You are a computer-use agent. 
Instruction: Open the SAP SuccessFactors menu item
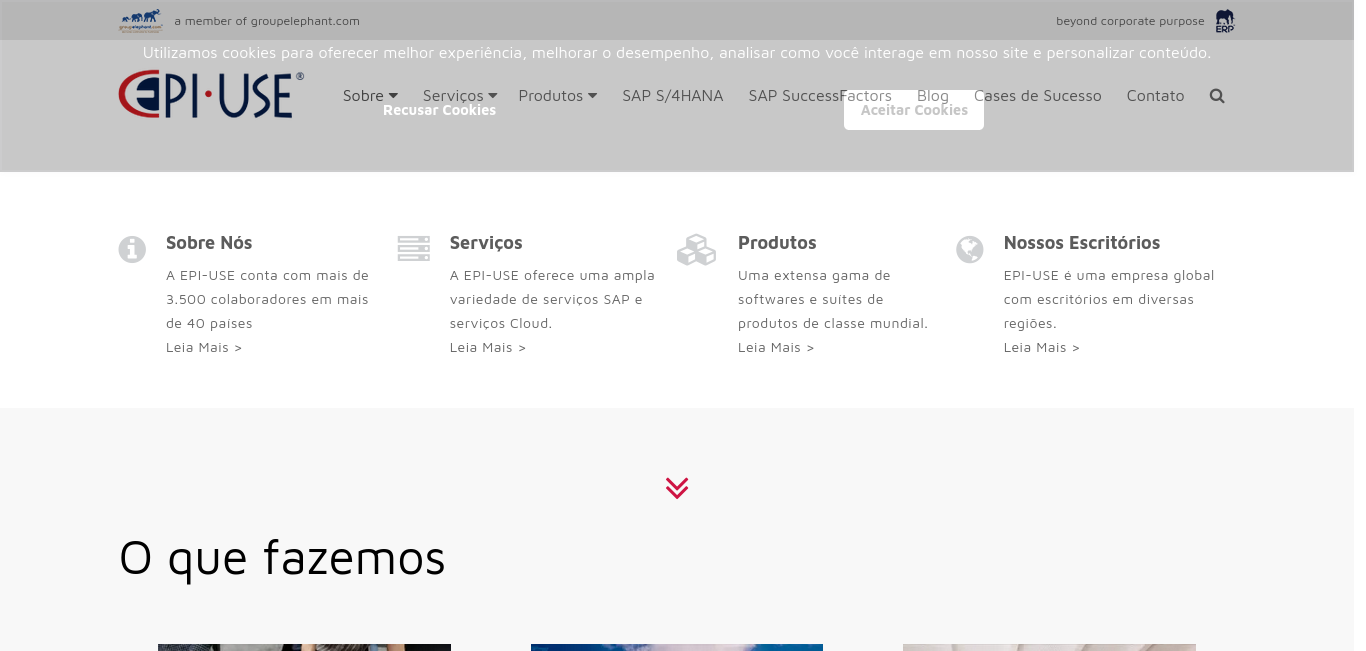coord(820,96)
